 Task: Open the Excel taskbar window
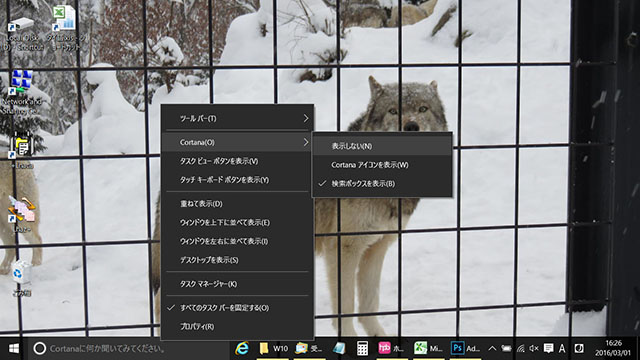(428, 348)
